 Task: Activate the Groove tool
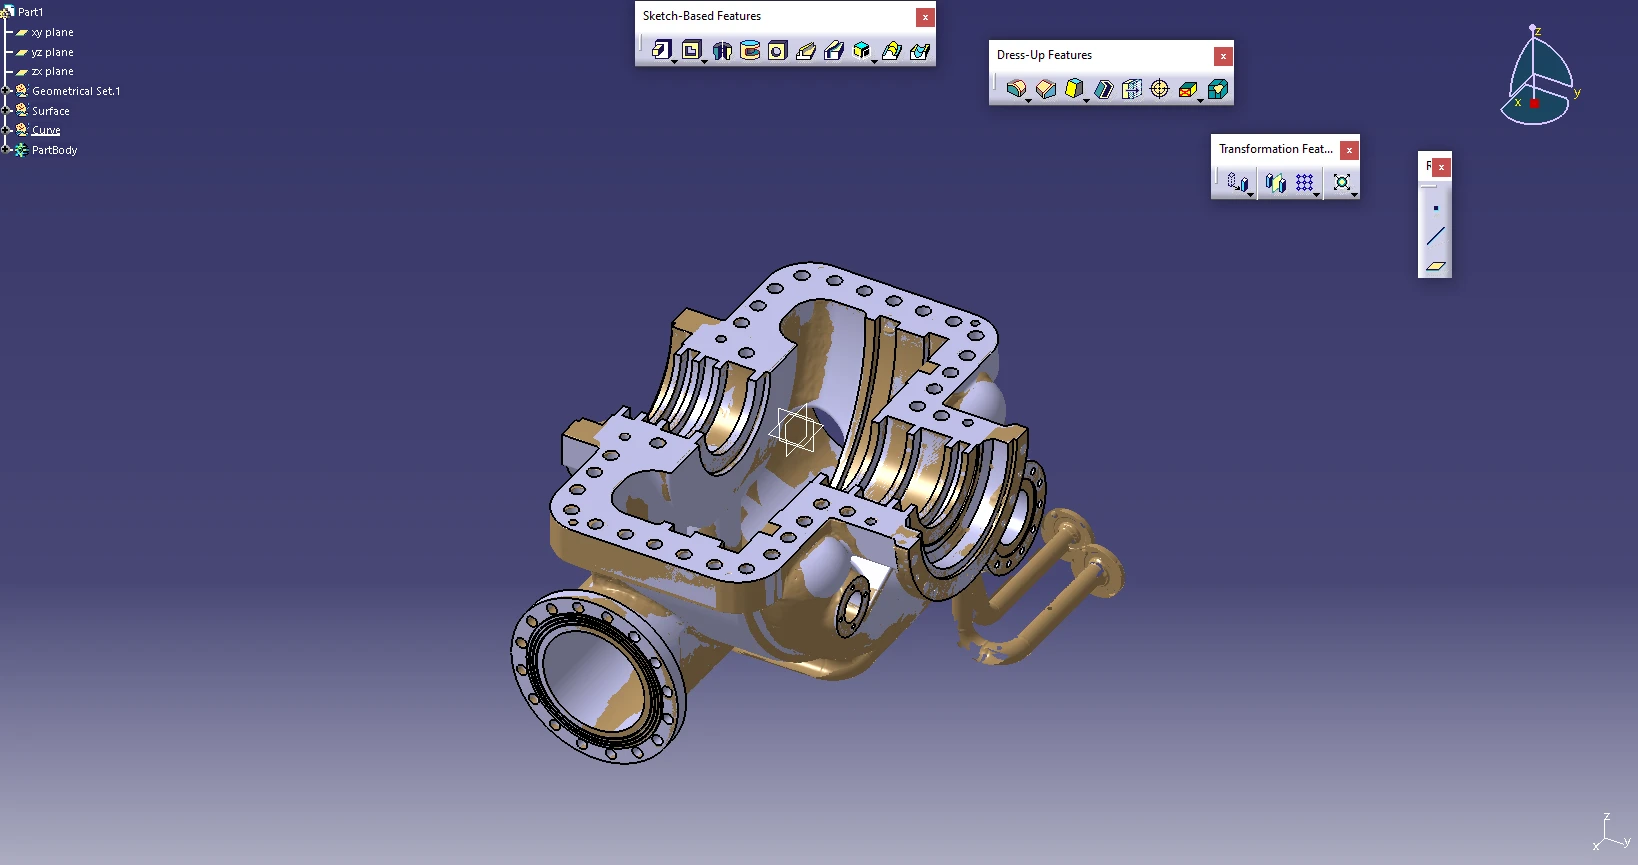click(749, 51)
